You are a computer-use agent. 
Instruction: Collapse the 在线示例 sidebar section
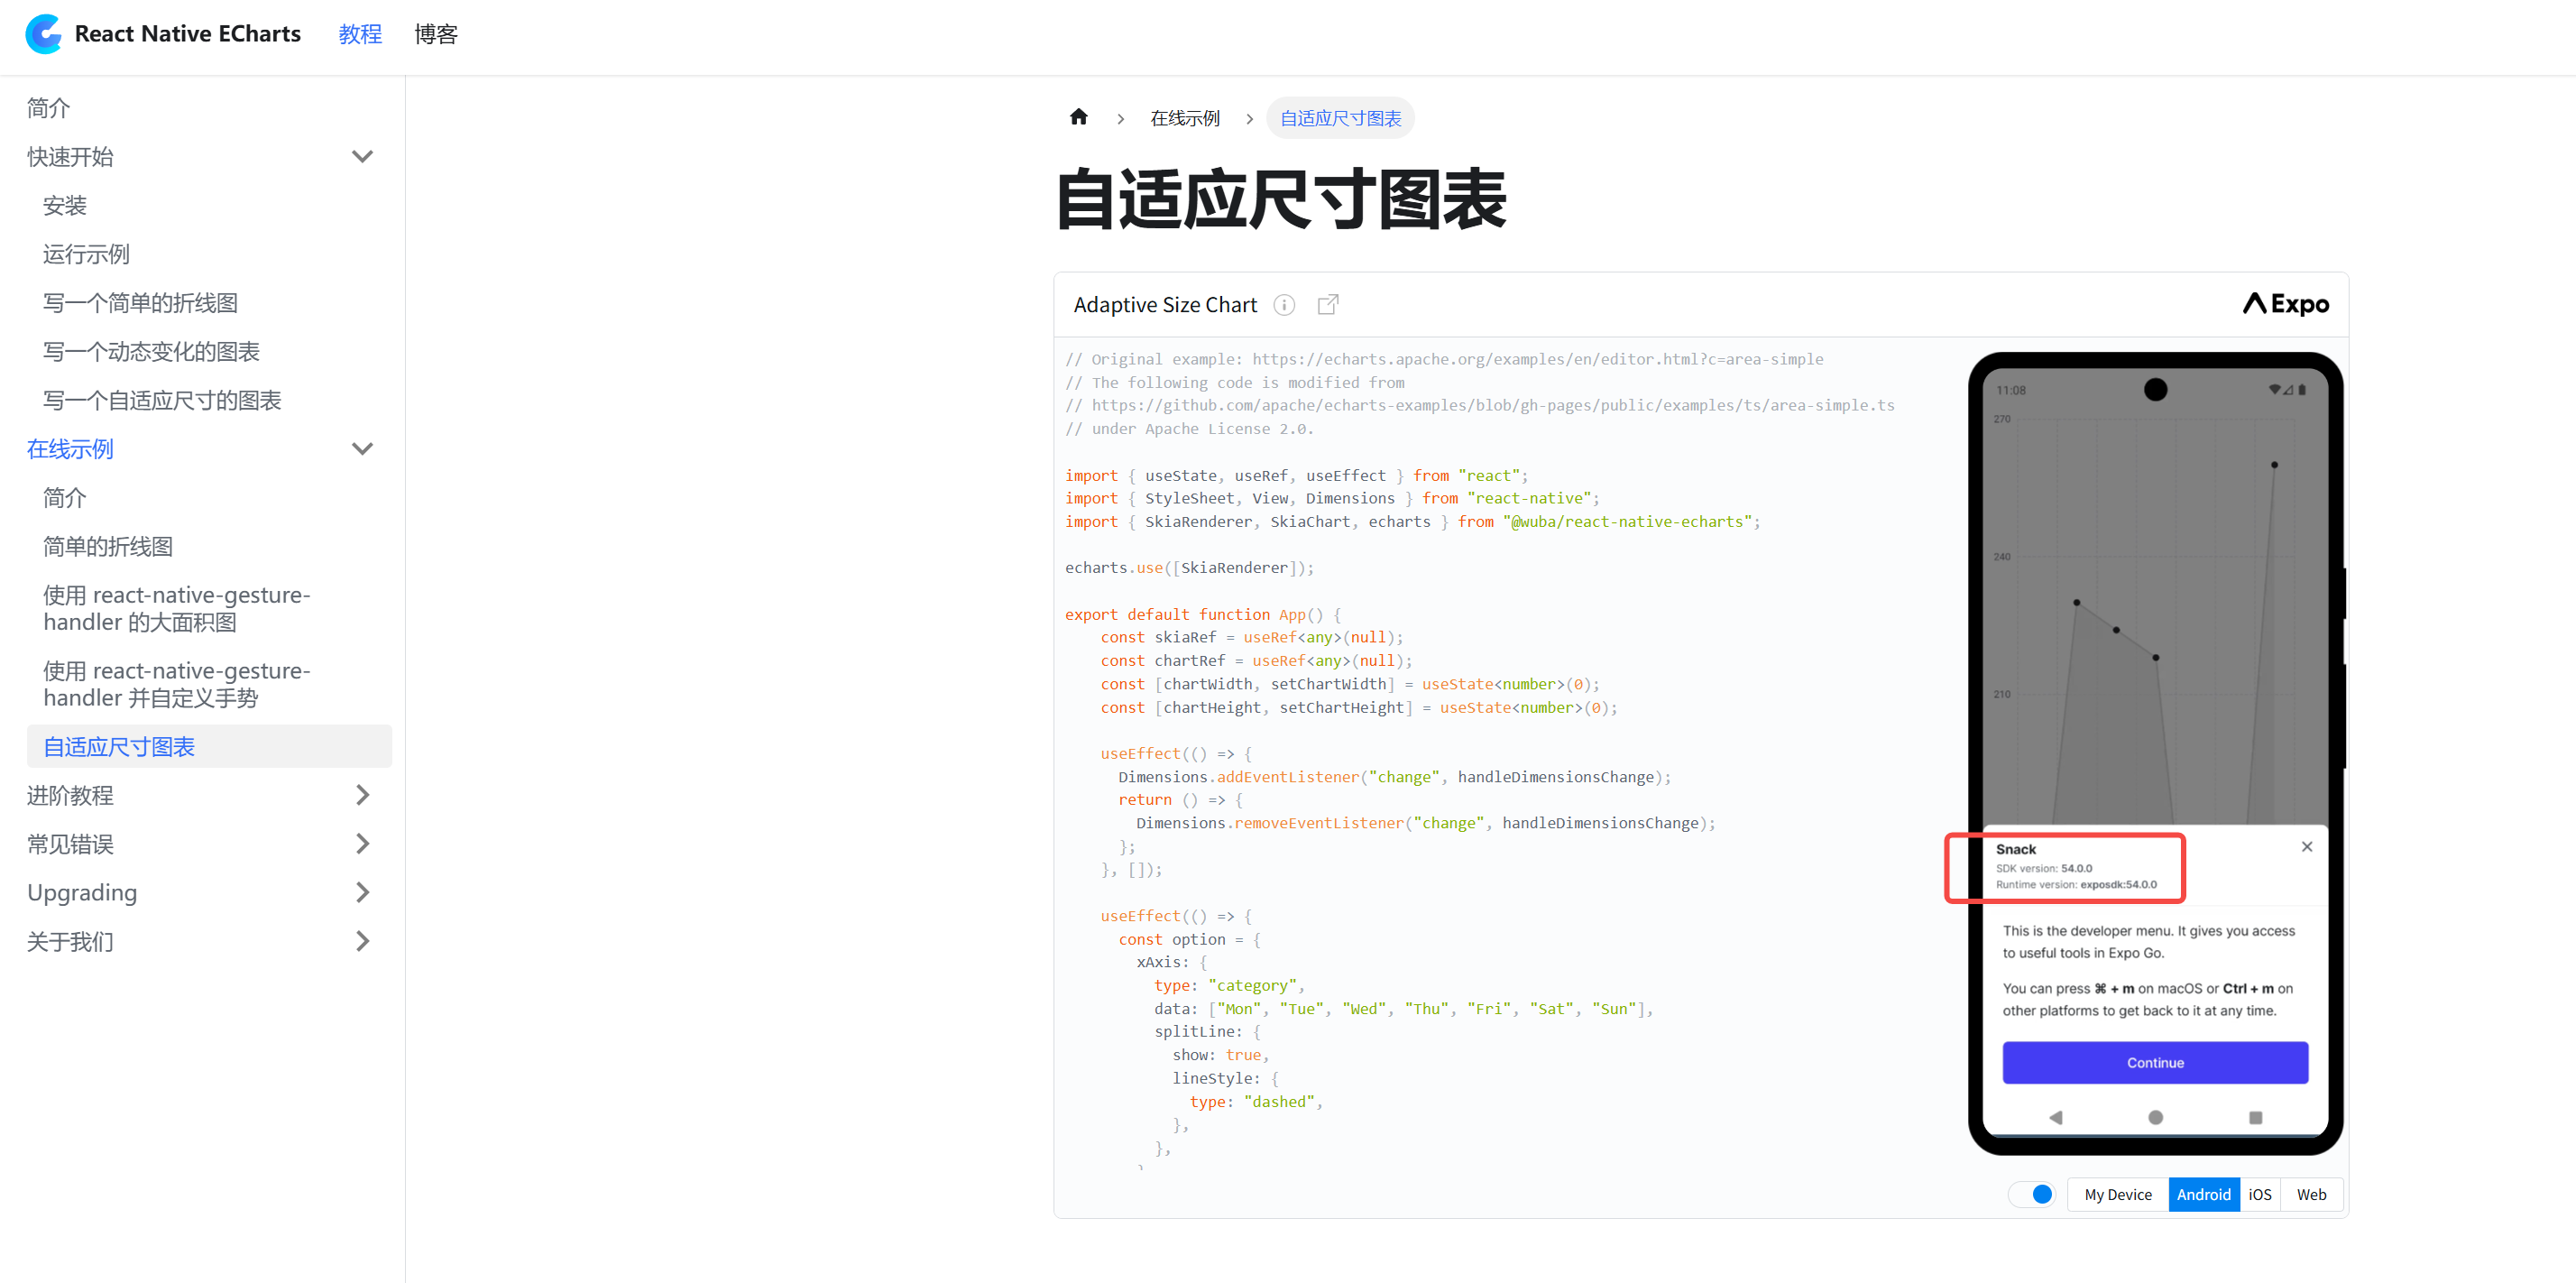(362, 449)
